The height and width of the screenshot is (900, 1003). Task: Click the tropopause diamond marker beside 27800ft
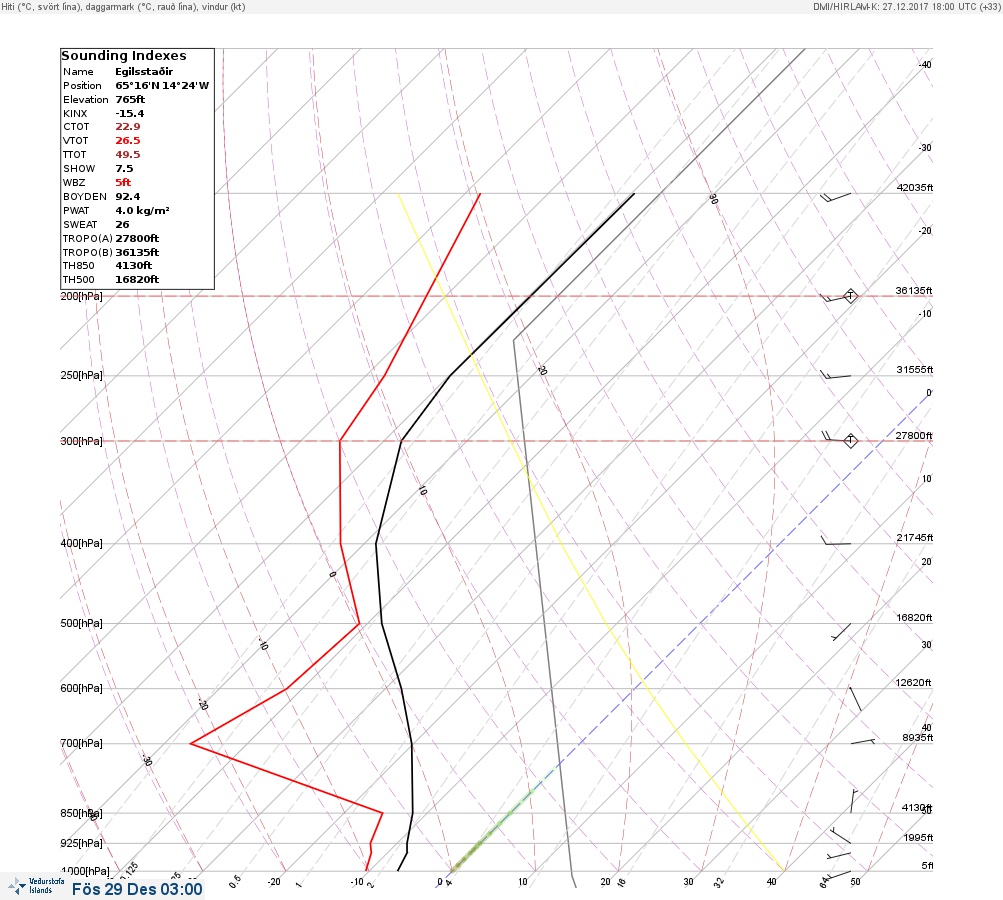point(850,440)
